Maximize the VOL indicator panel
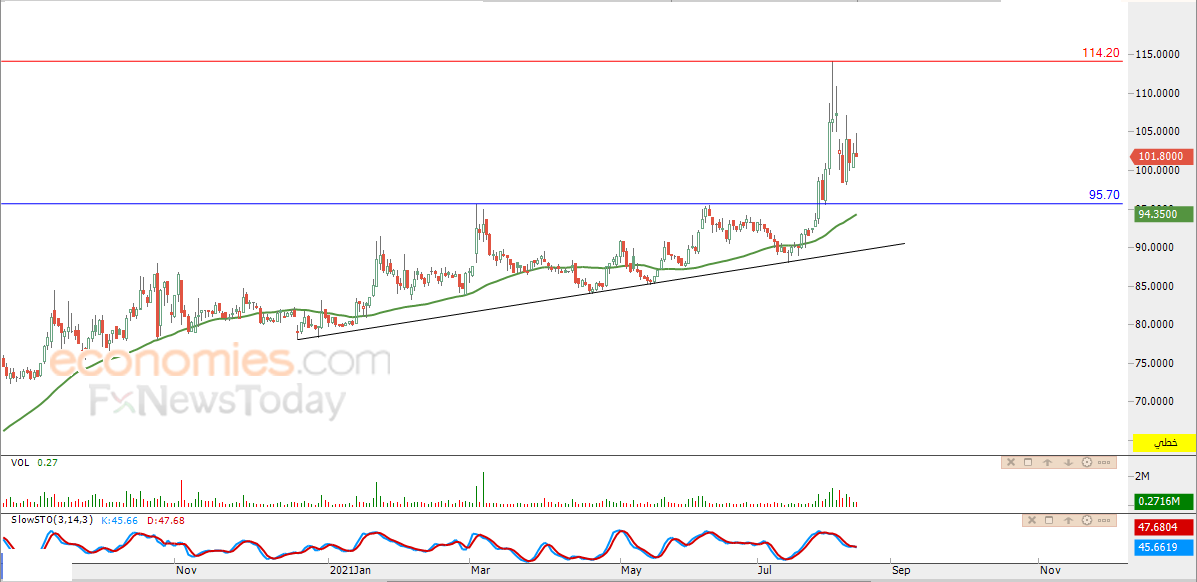Image resolution: width=1197 pixels, height=582 pixels. click(1028, 462)
